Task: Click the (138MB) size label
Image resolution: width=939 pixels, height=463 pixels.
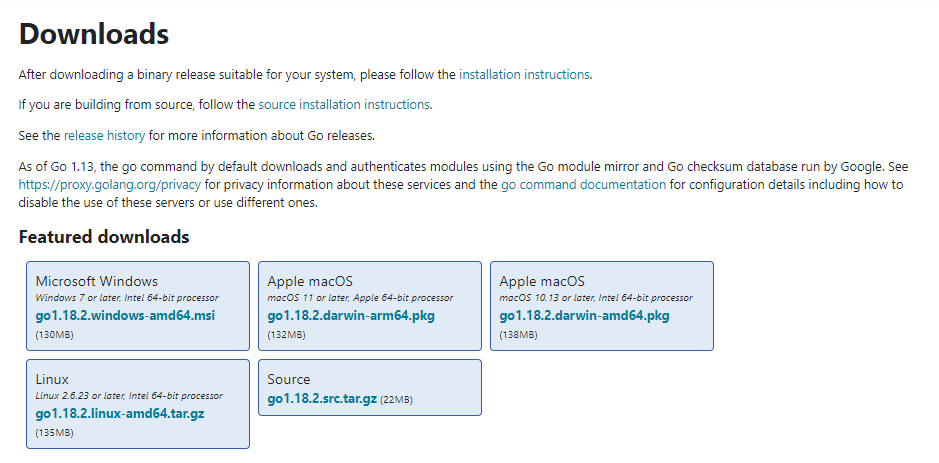Action: pos(519,335)
